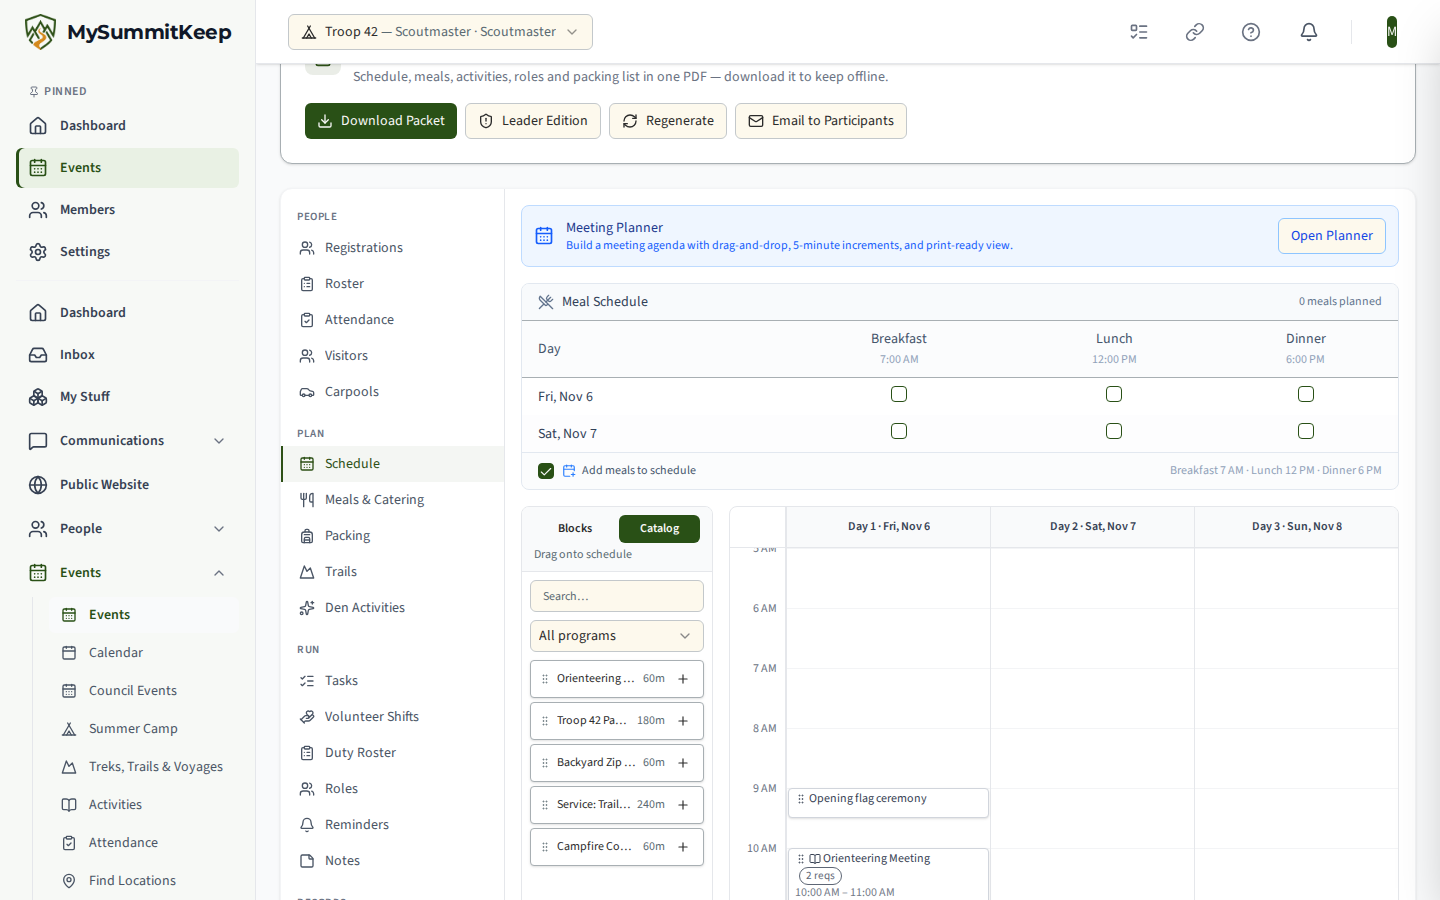Open the notifications bell

(1309, 32)
